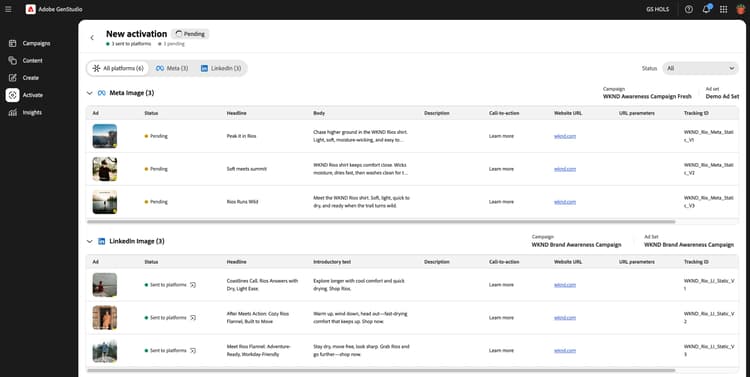Switch to the Meta (3) tab
The width and height of the screenshot is (750, 377).
point(172,68)
